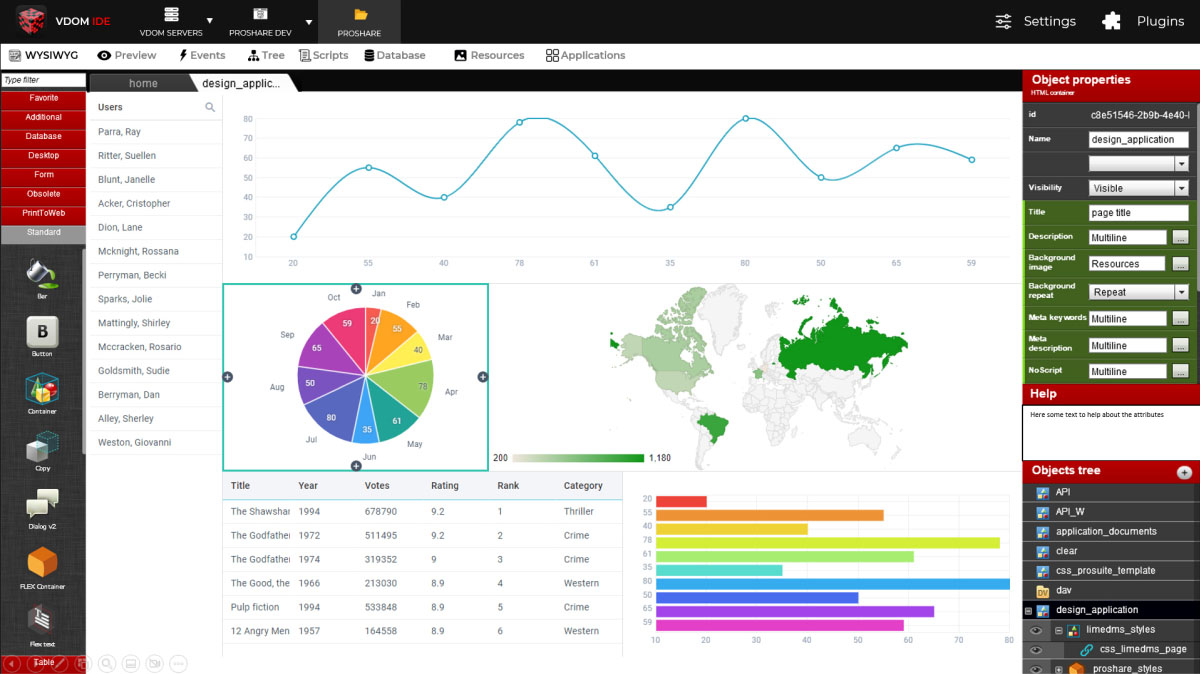Click the Database category button
This screenshot has height=674, width=1200.
point(43,137)
